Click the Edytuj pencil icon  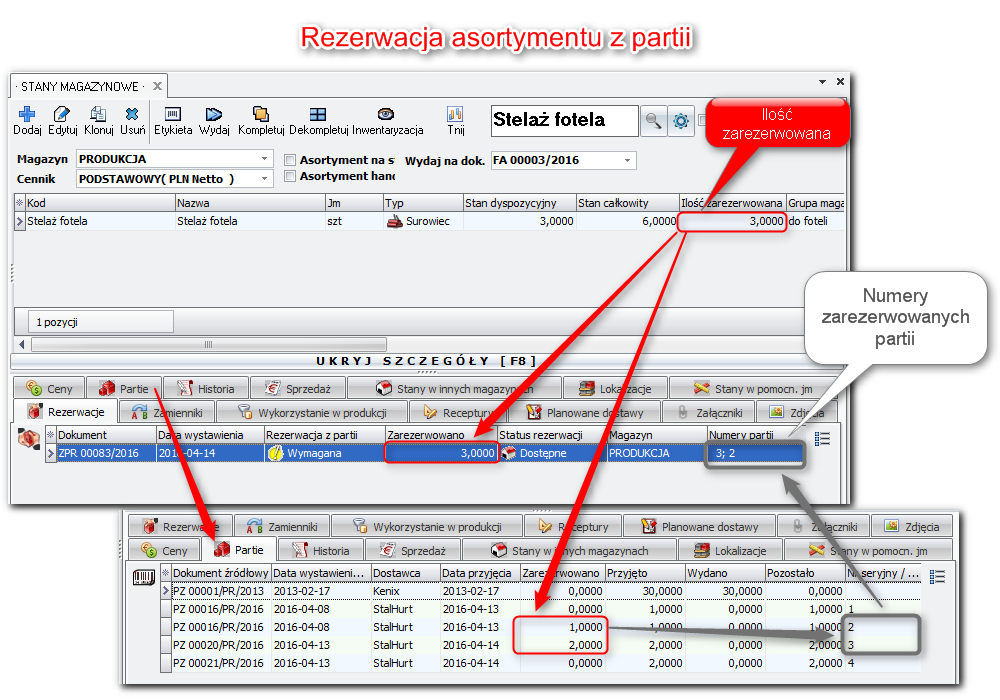tap(62, 115)
